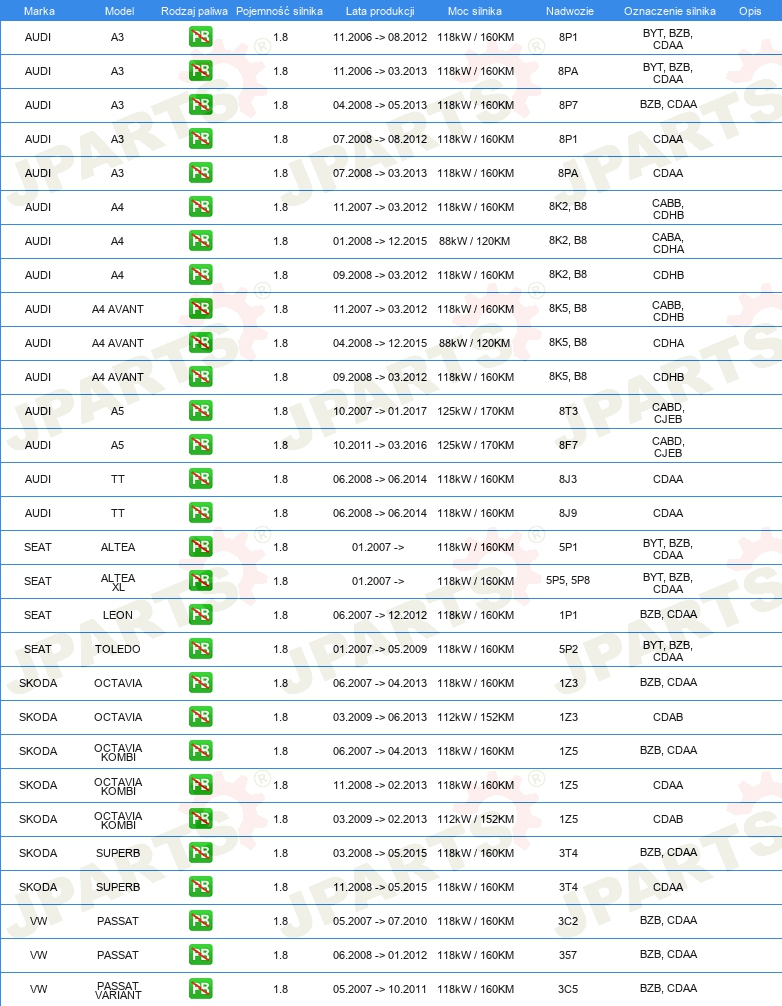This screenshot has height=1006, width=782.
Task: Click the Marka column header
Action: pos(39,11)
